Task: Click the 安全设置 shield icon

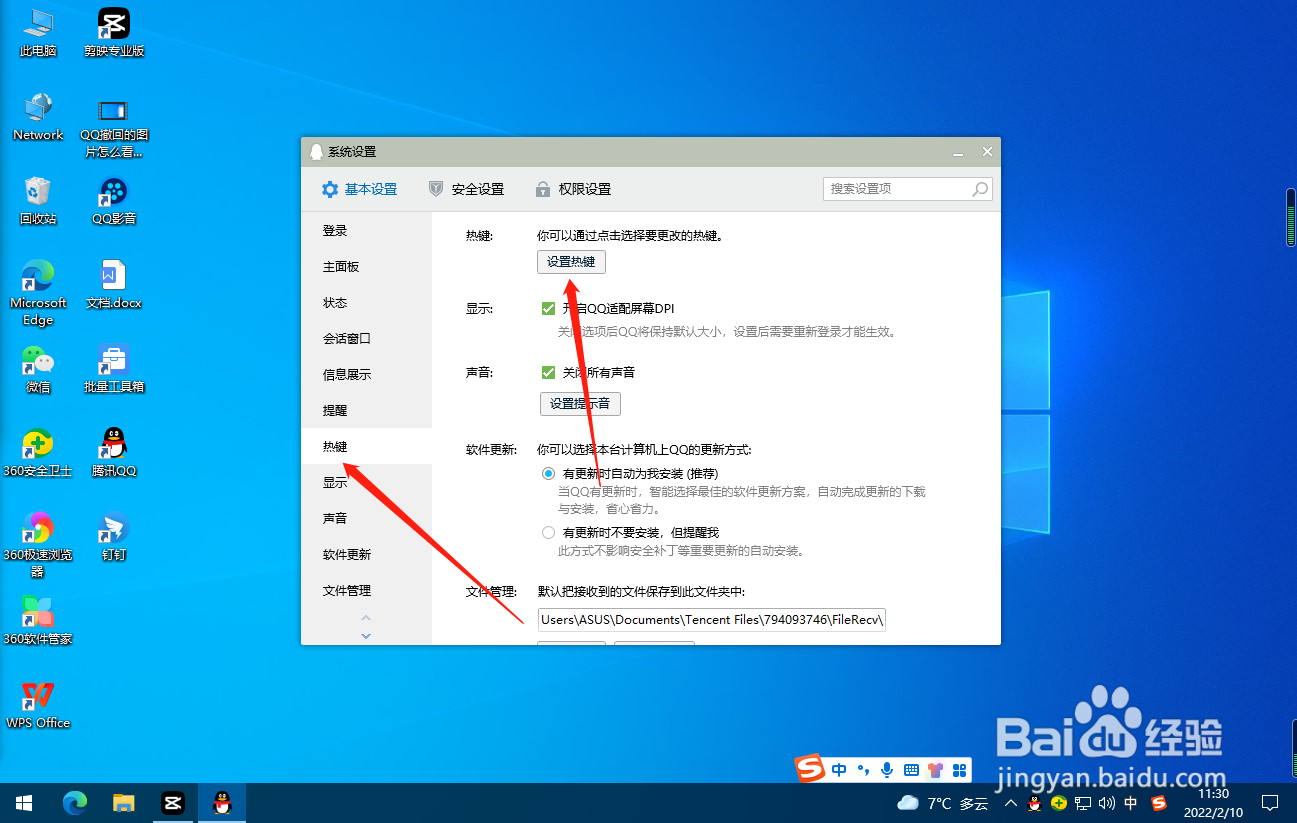Action: tap(435, 188)
